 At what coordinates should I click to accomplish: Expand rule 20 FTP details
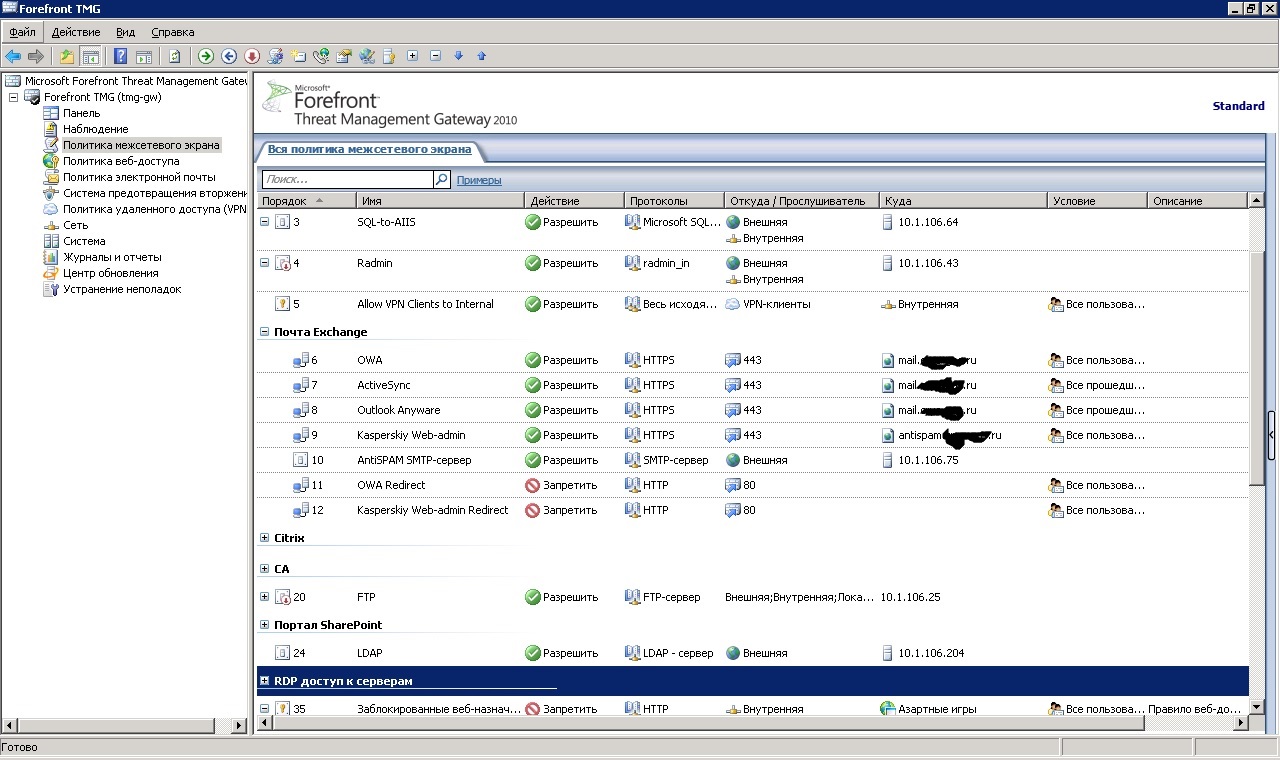[265, 597]
